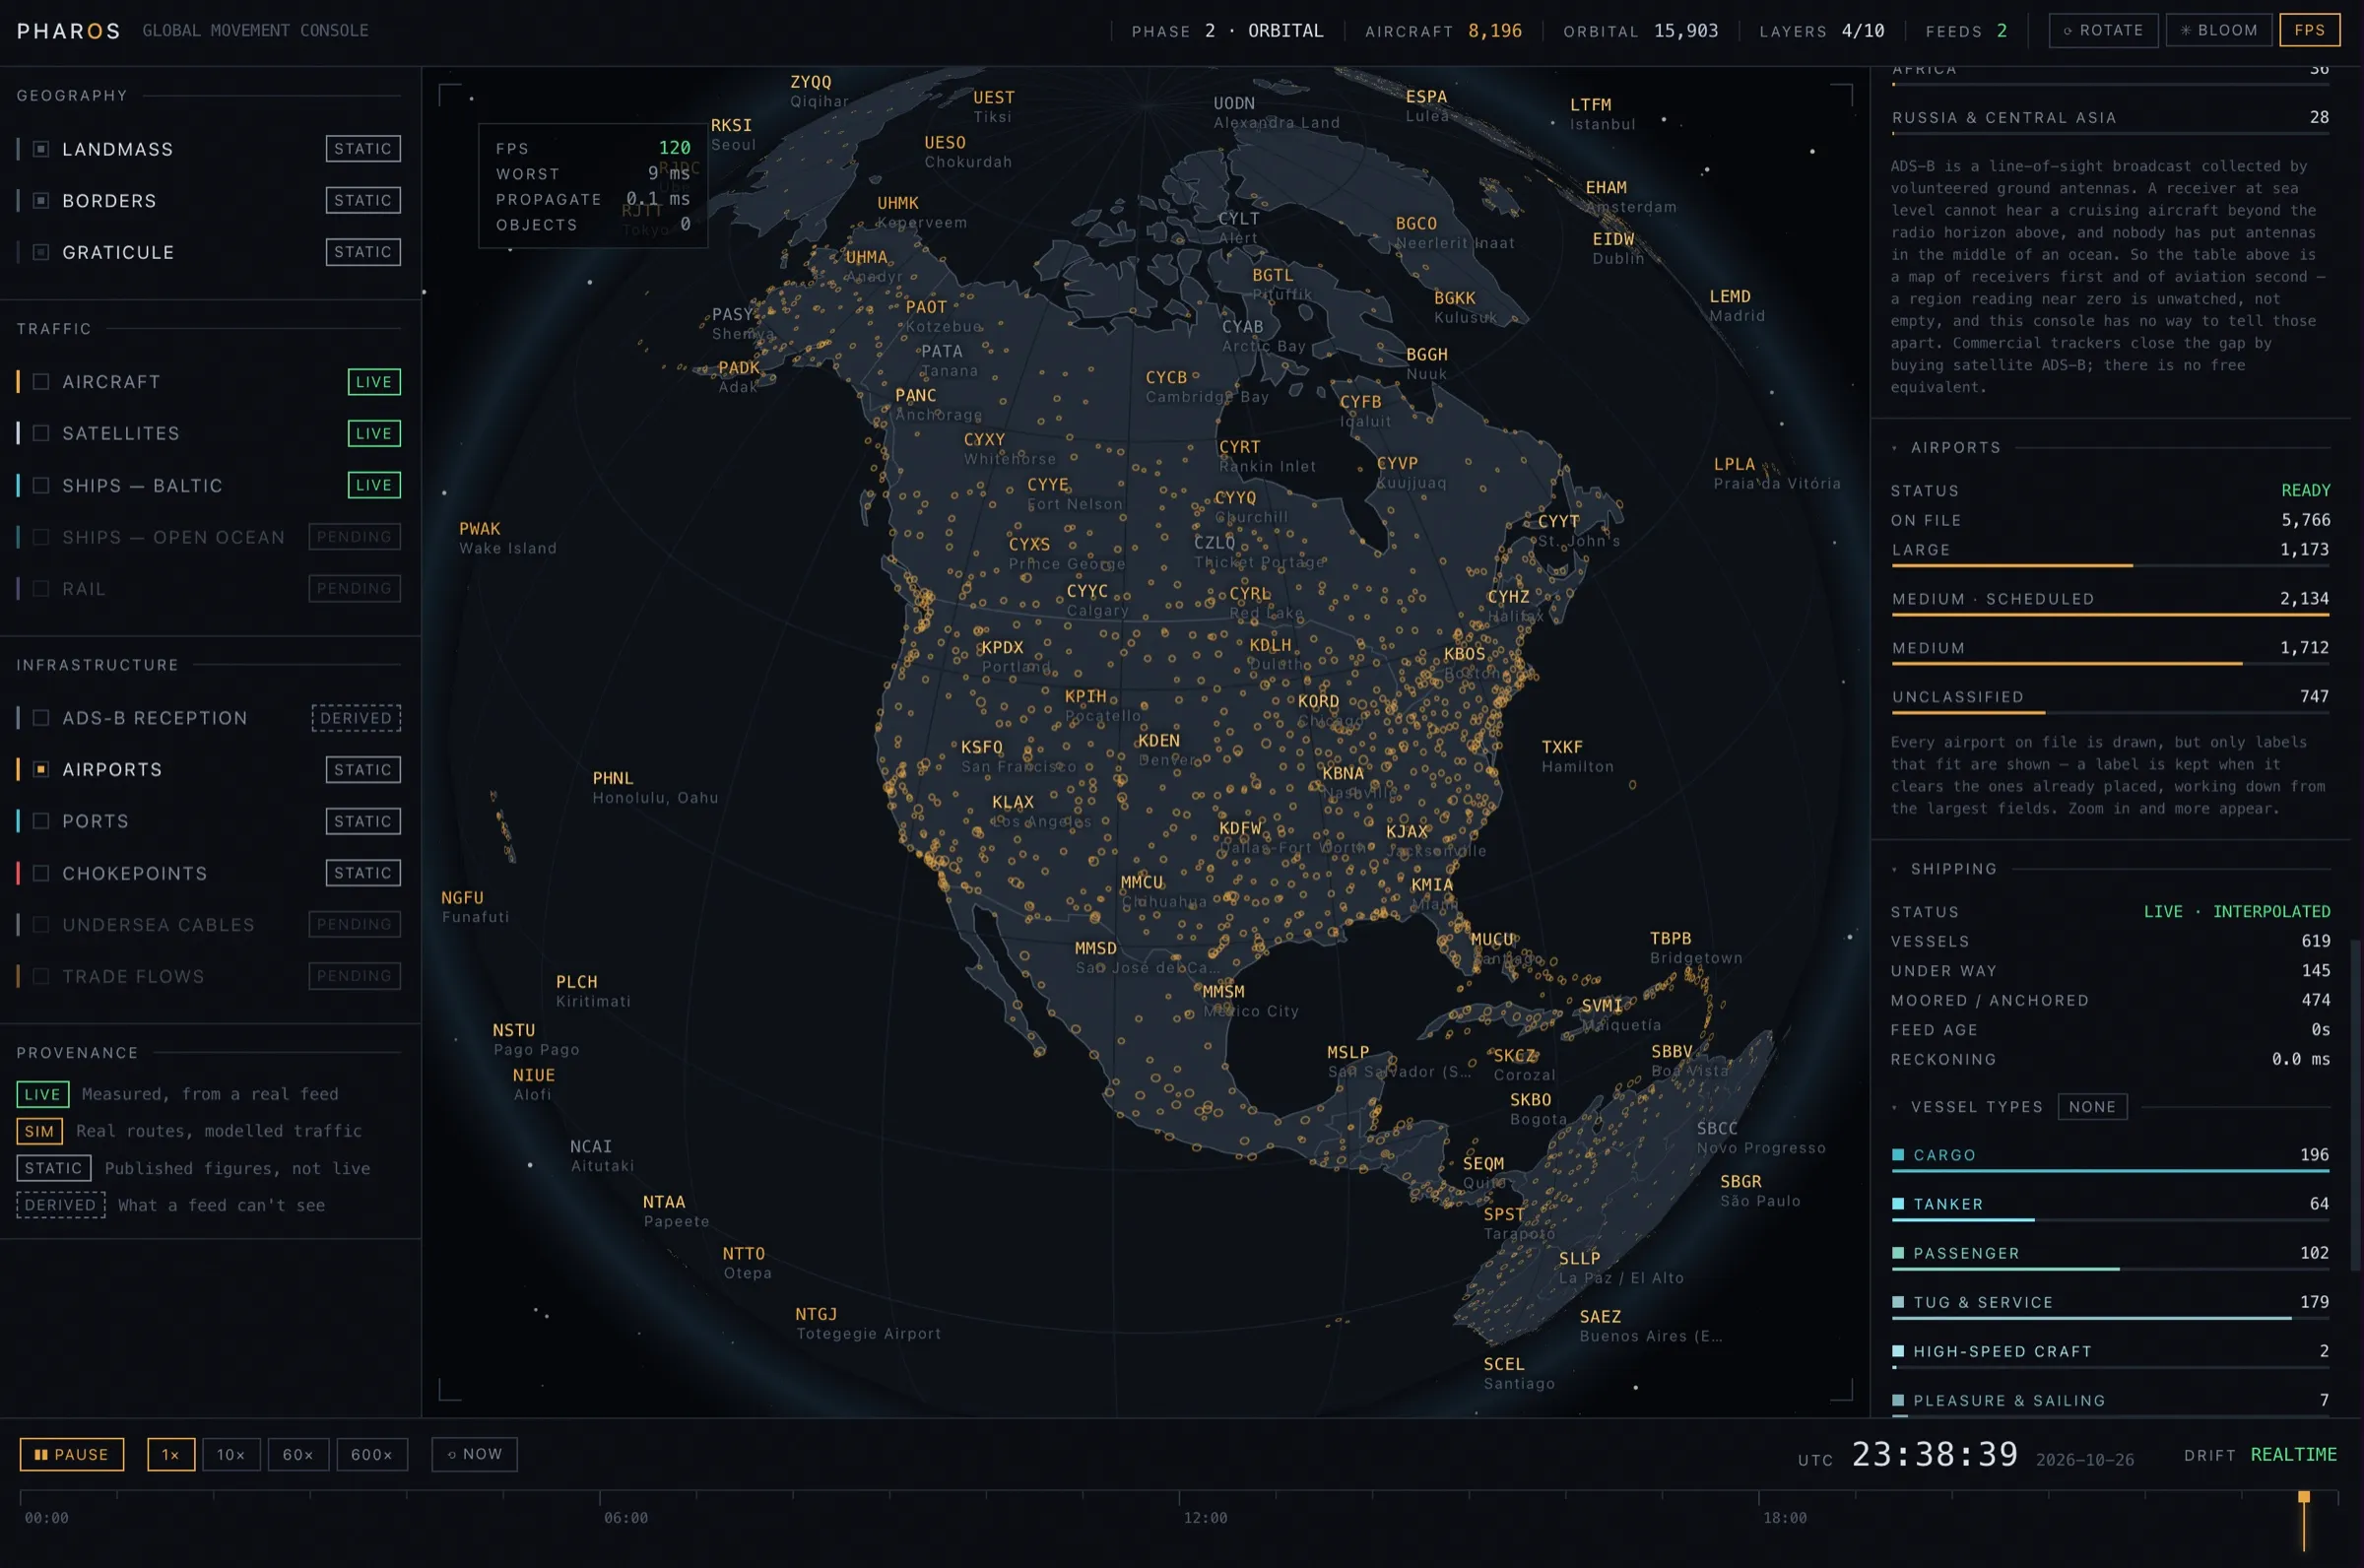2364x1568 pixels.
Task: Turn off the Graticule layer checkbox
Action: (41, 252)
